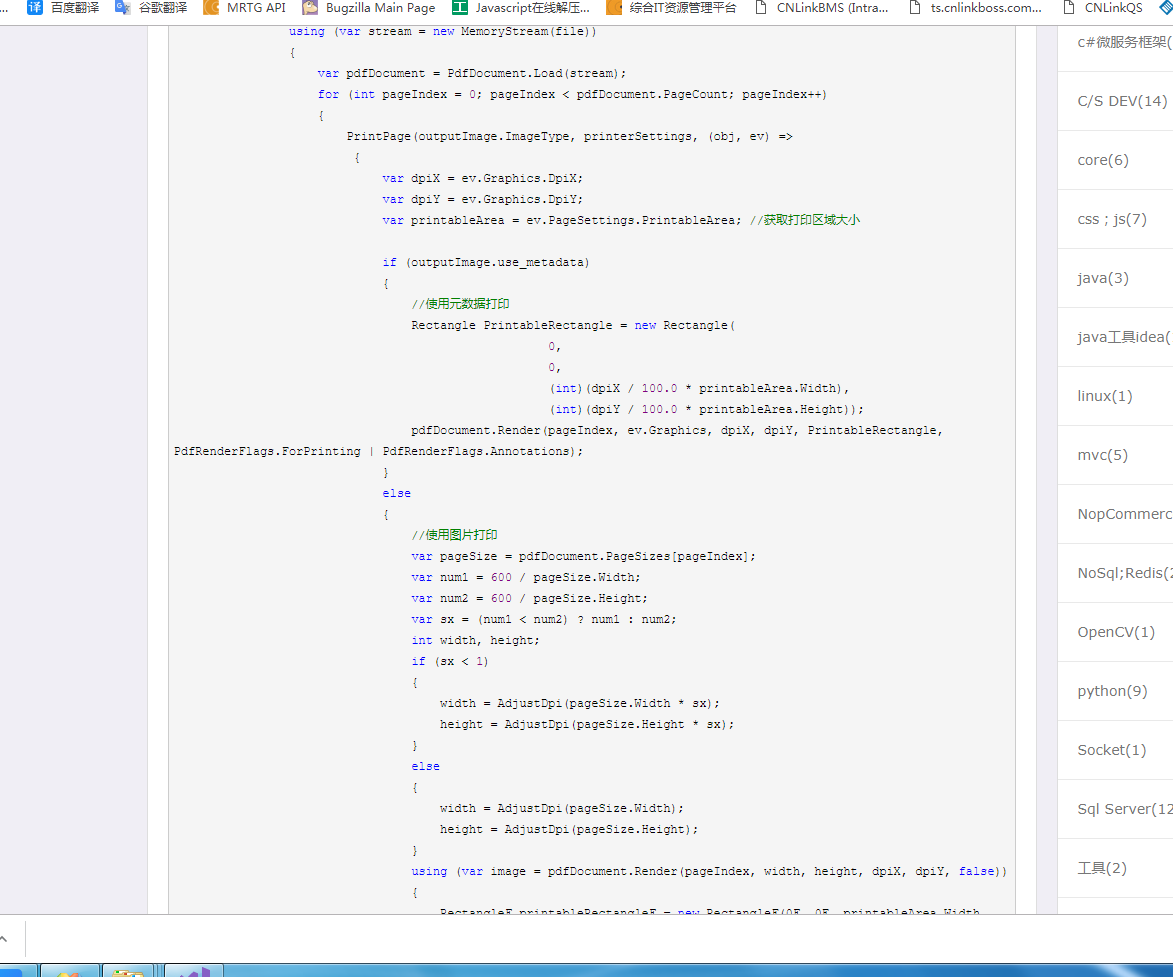Click the 'PrintPage(outputImage.ImageType' code line
Viewport: 1173px width, 977px height.
click(569, 136)
